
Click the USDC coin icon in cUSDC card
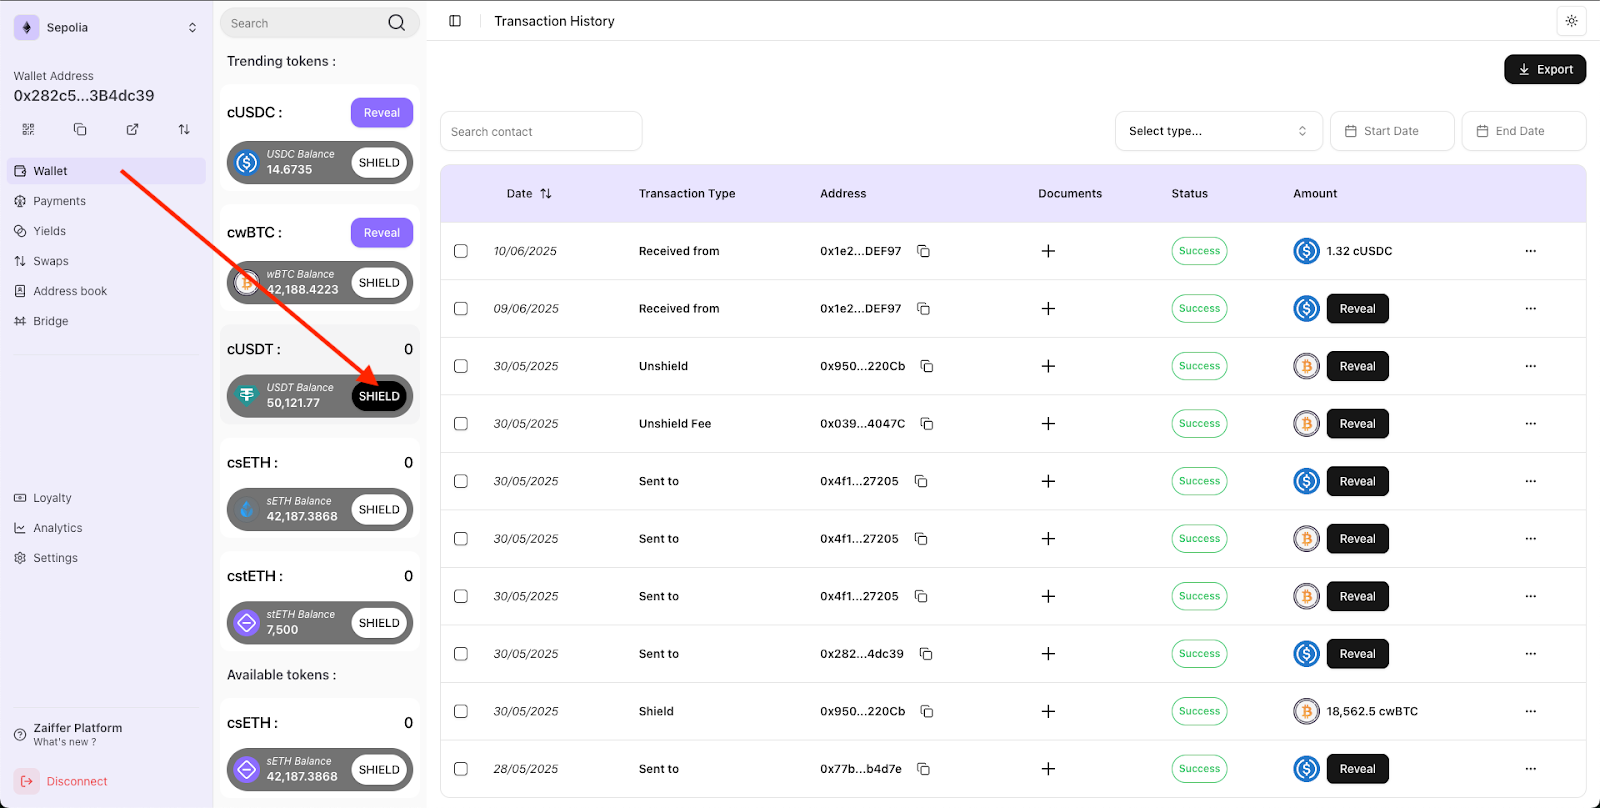tap(247, 162)
